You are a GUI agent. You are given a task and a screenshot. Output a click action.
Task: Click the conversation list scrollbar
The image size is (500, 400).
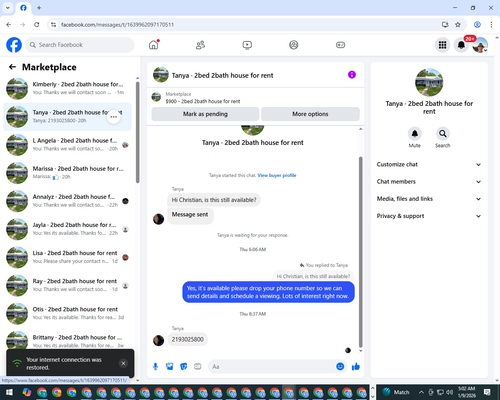(x=137, y=132)
